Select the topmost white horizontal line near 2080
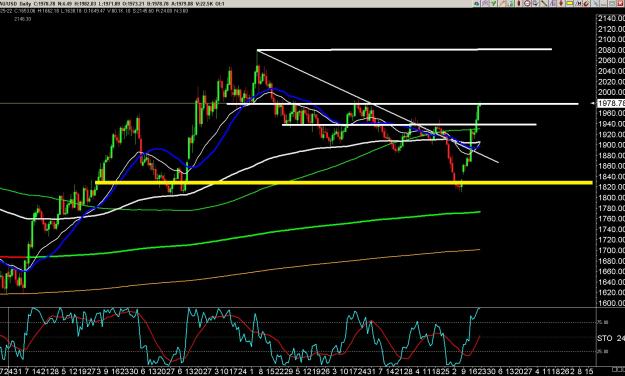 [405, 49]
